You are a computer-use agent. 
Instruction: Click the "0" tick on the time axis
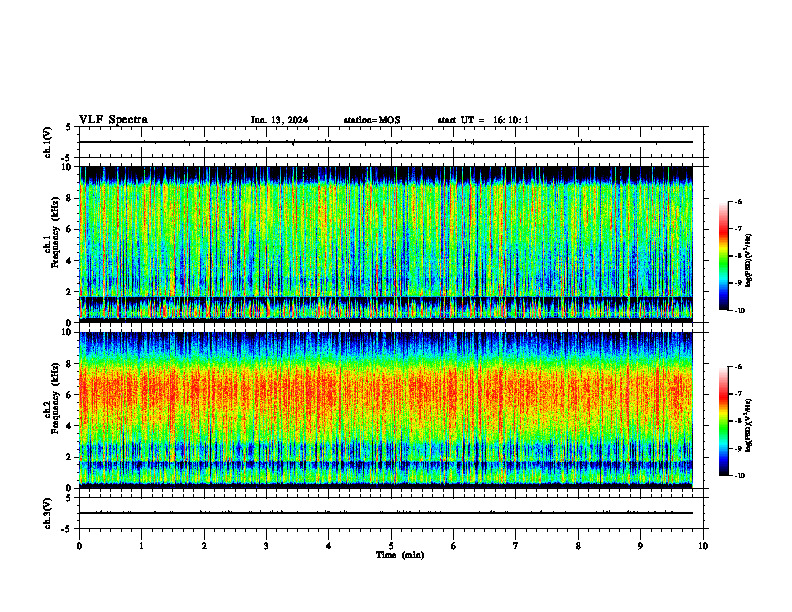(x=79, y=546)
